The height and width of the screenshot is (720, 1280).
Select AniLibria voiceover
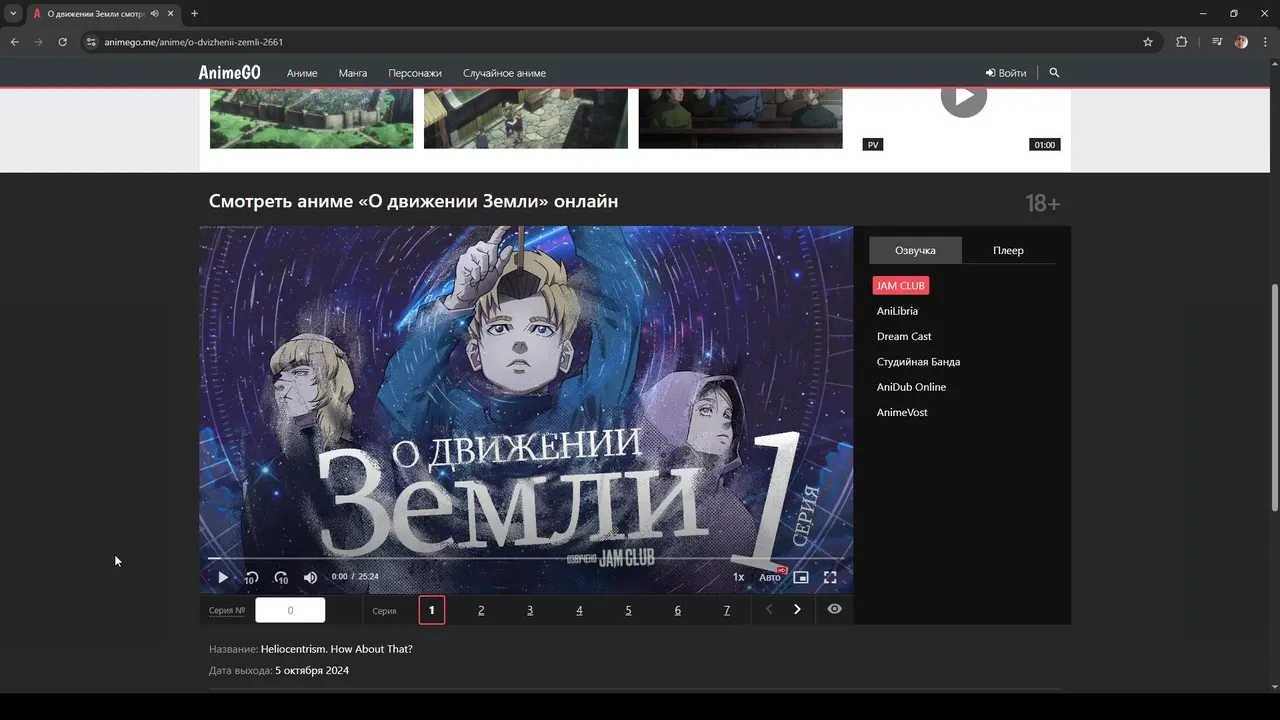[897, 311]
